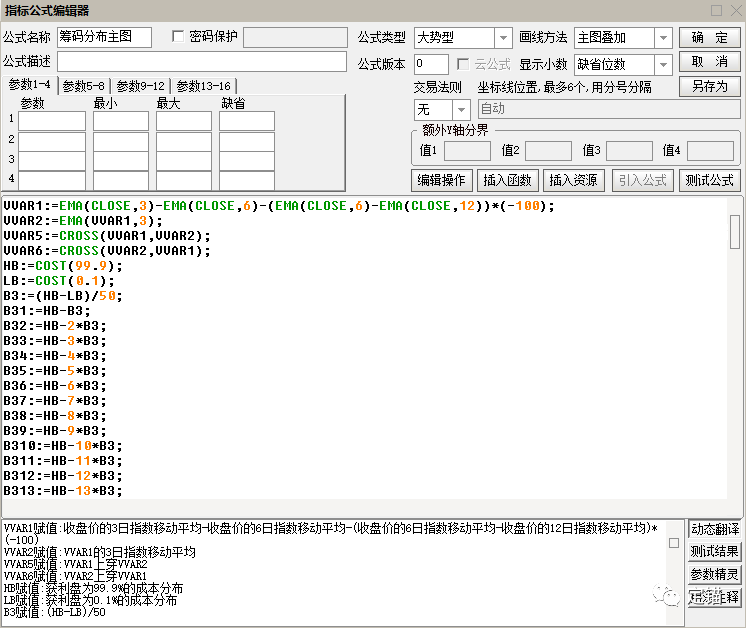
Task: Click the 值3 extra Y-axis field
Action: [629, 151]
